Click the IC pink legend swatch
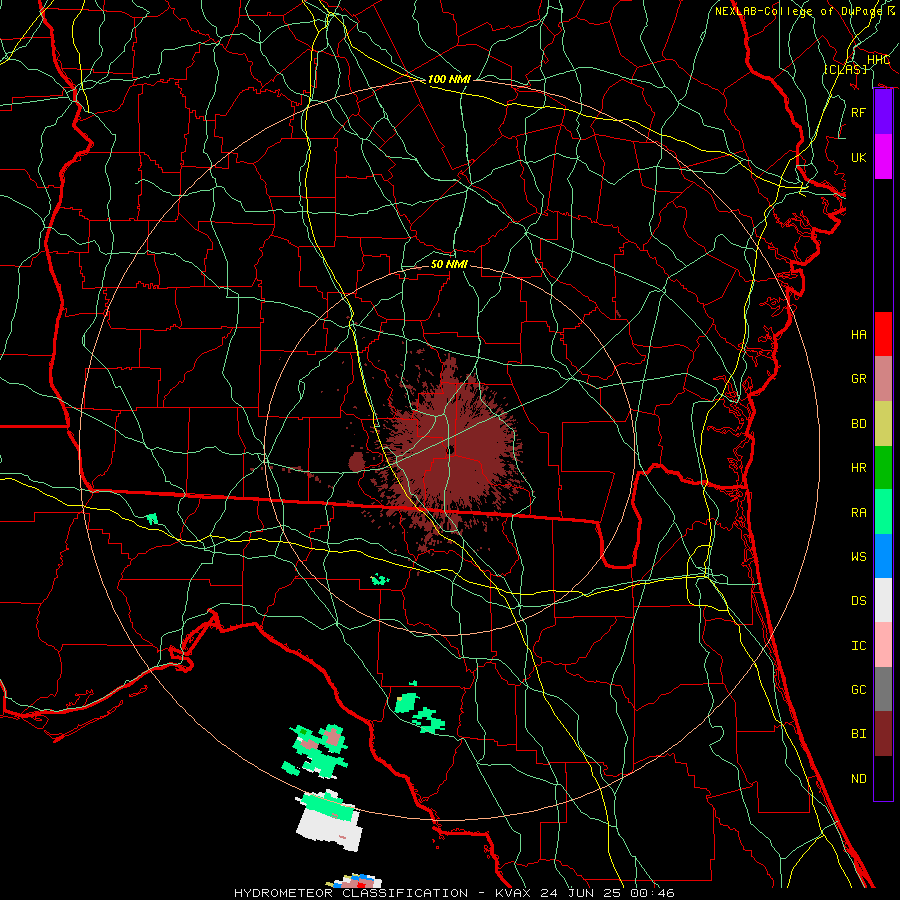 [x=883, y=645]
